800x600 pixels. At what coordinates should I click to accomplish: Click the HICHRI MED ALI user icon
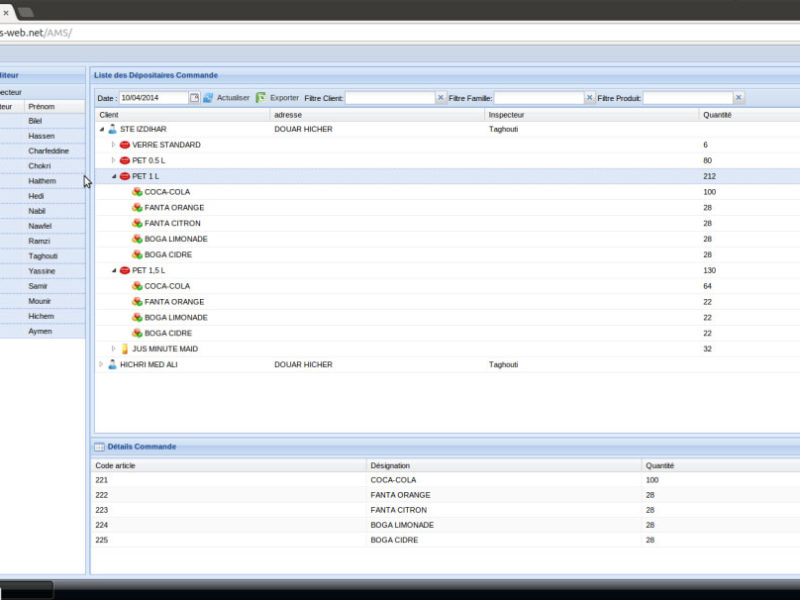point(113,365)
